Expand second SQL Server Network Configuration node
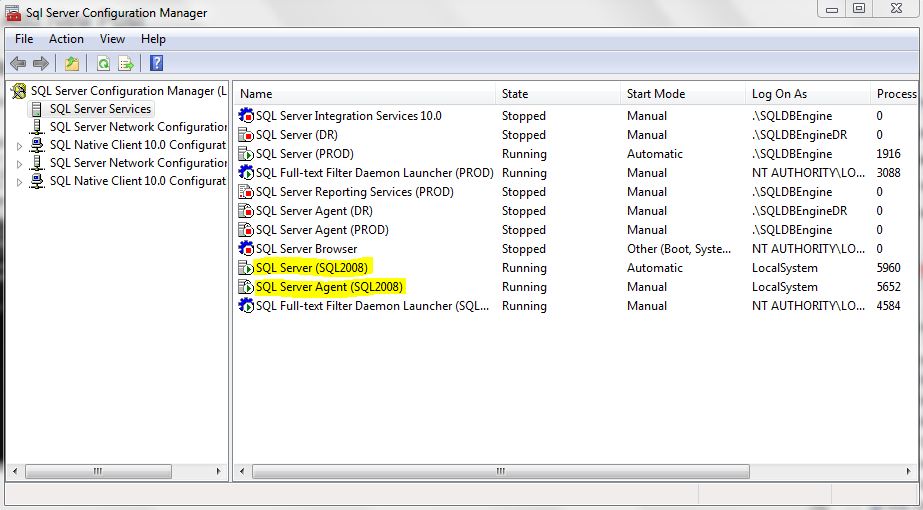 pyautogui.click(x=19, y=164)
